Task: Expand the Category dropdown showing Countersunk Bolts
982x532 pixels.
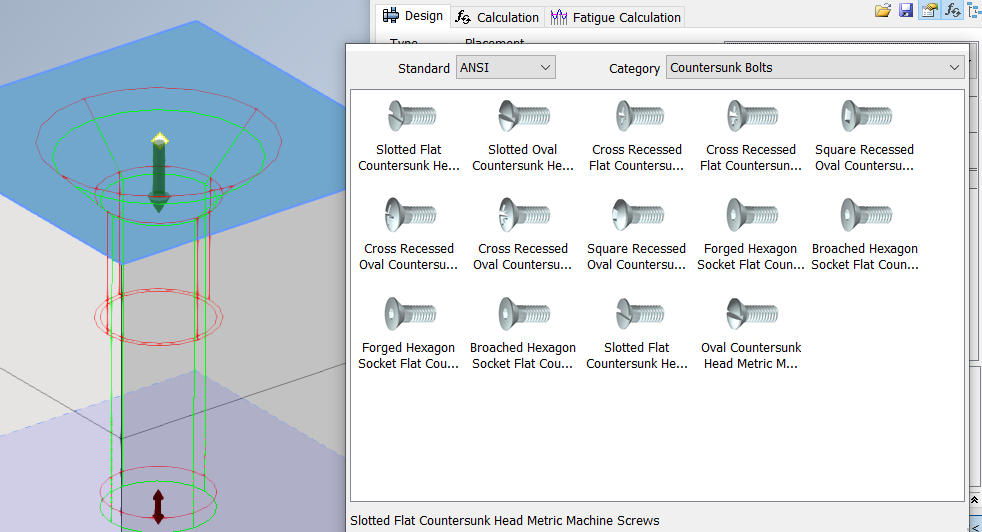Action: tap(815, 68)
